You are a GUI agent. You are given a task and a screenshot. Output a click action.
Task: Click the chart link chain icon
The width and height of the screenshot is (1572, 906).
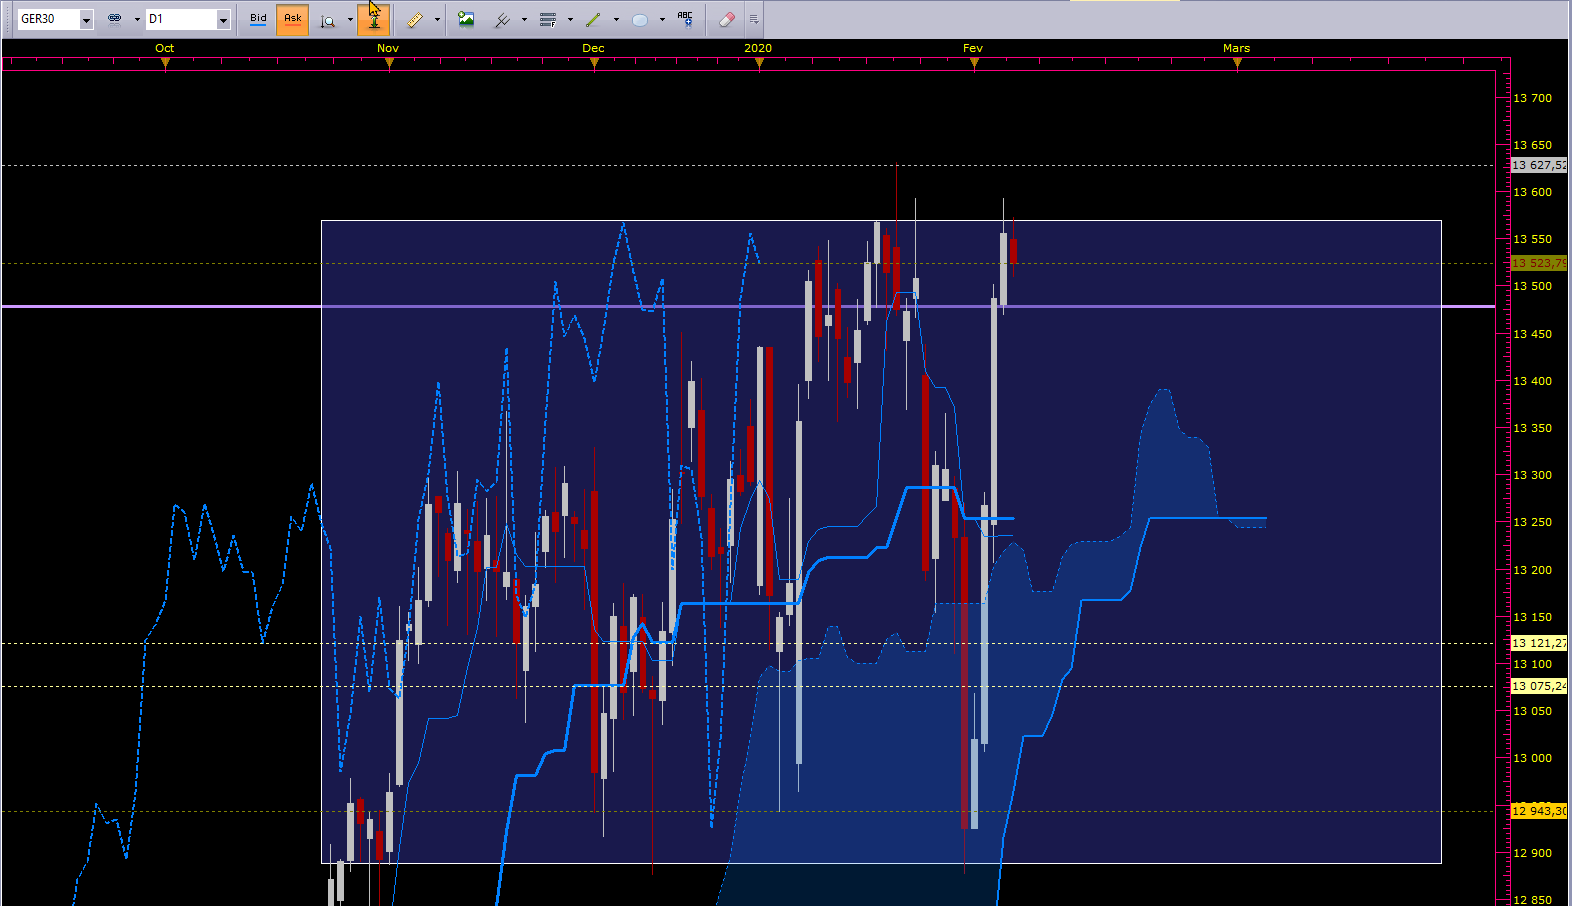[115, 19]
